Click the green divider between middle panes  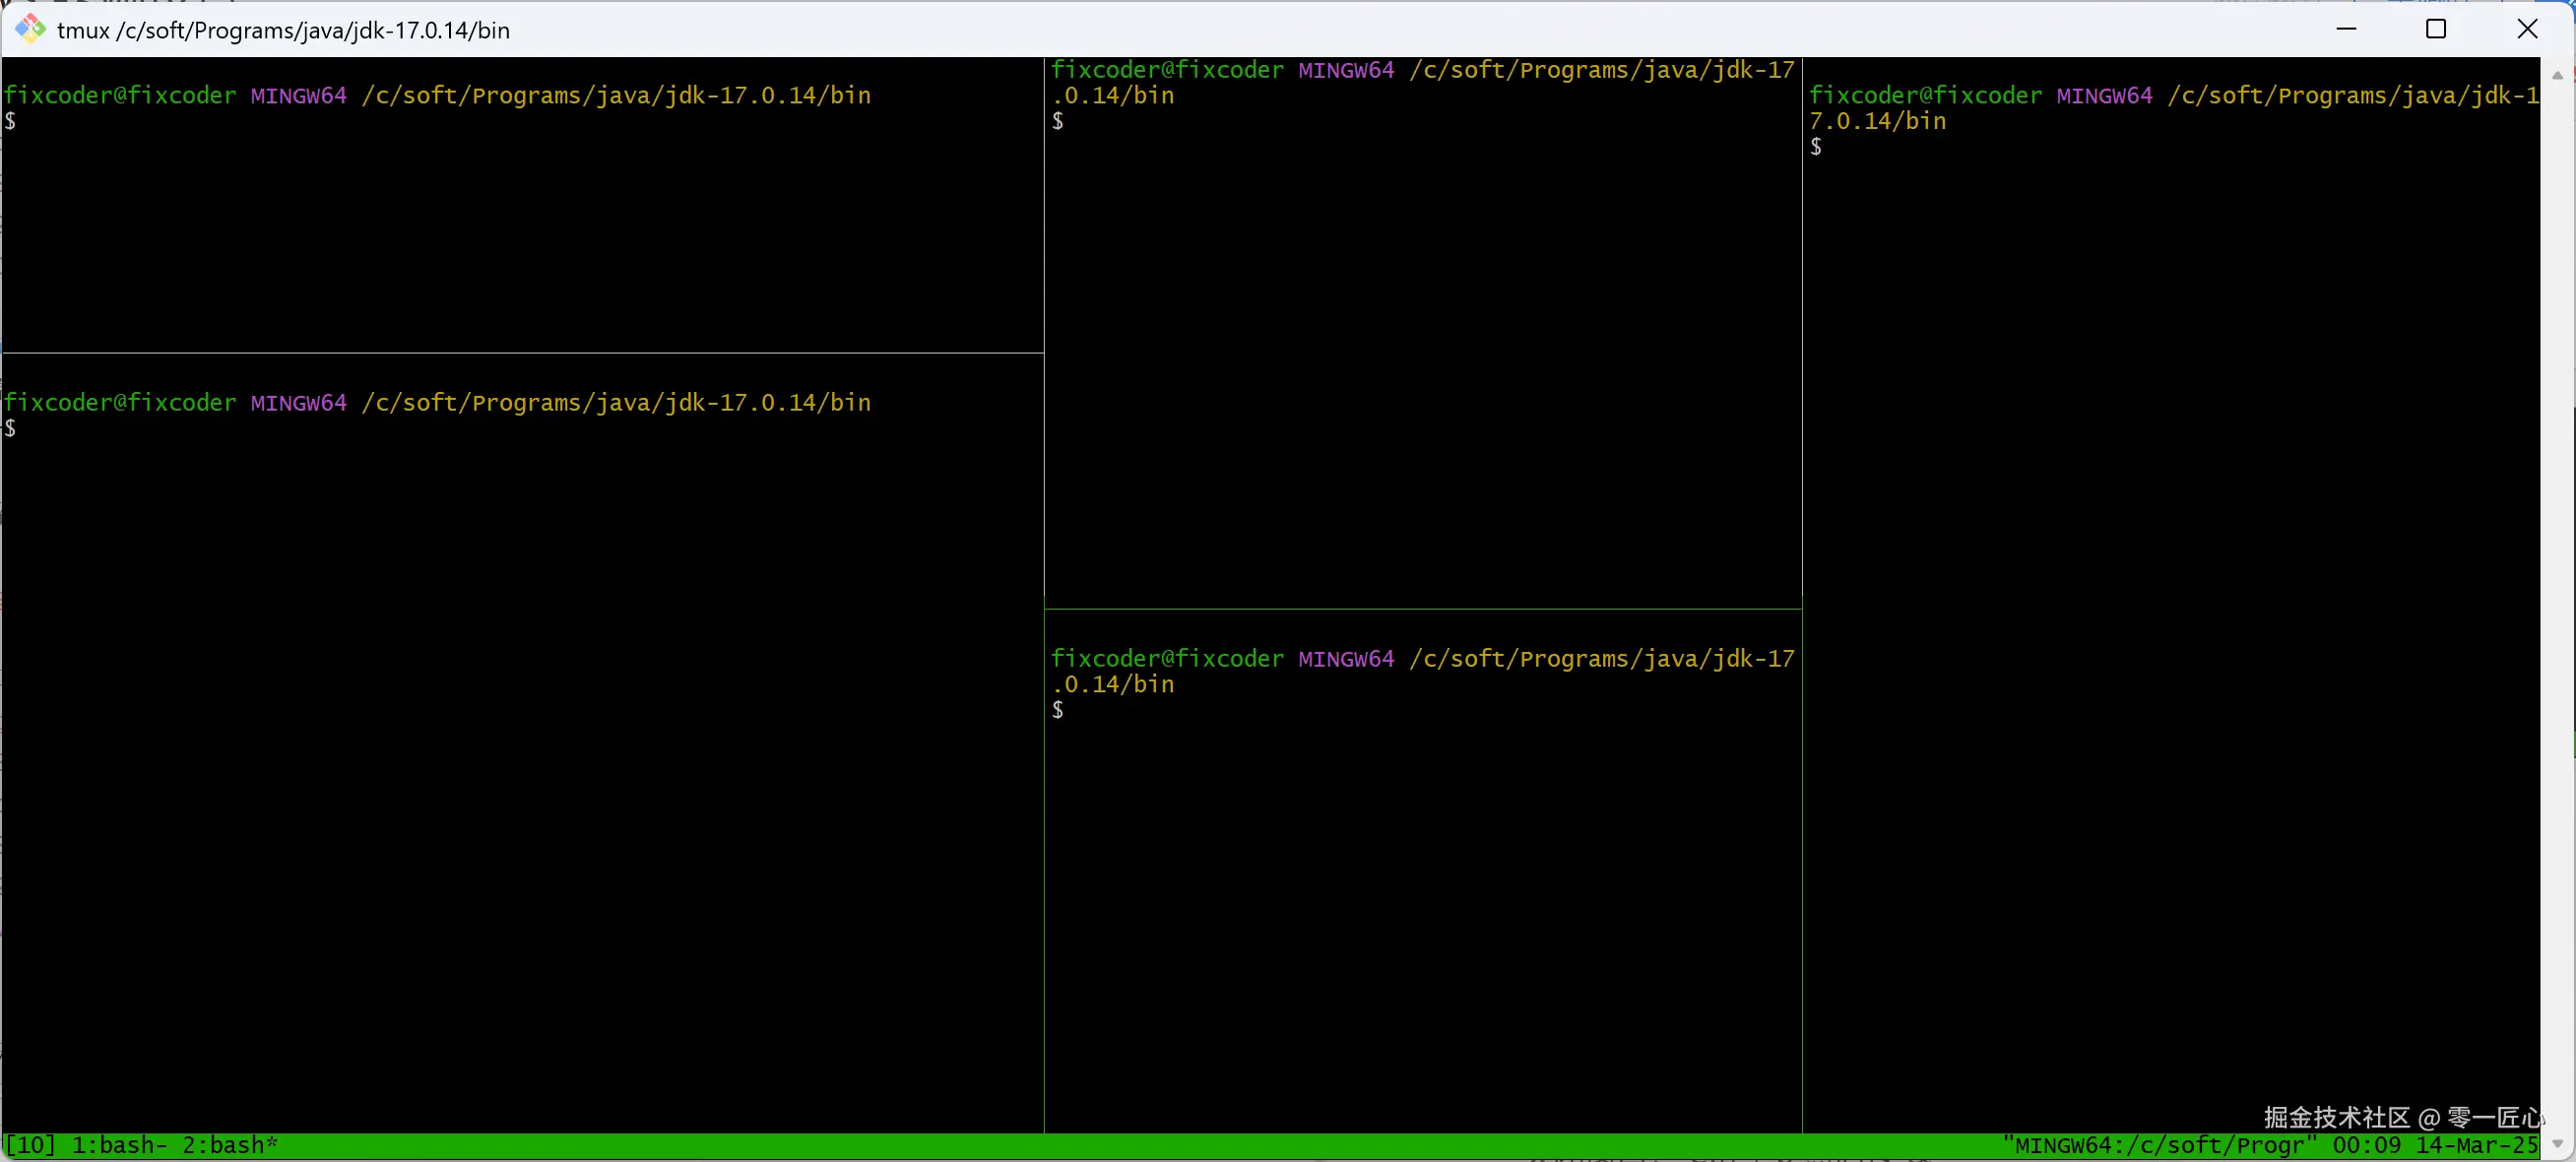click(1420, 608)
